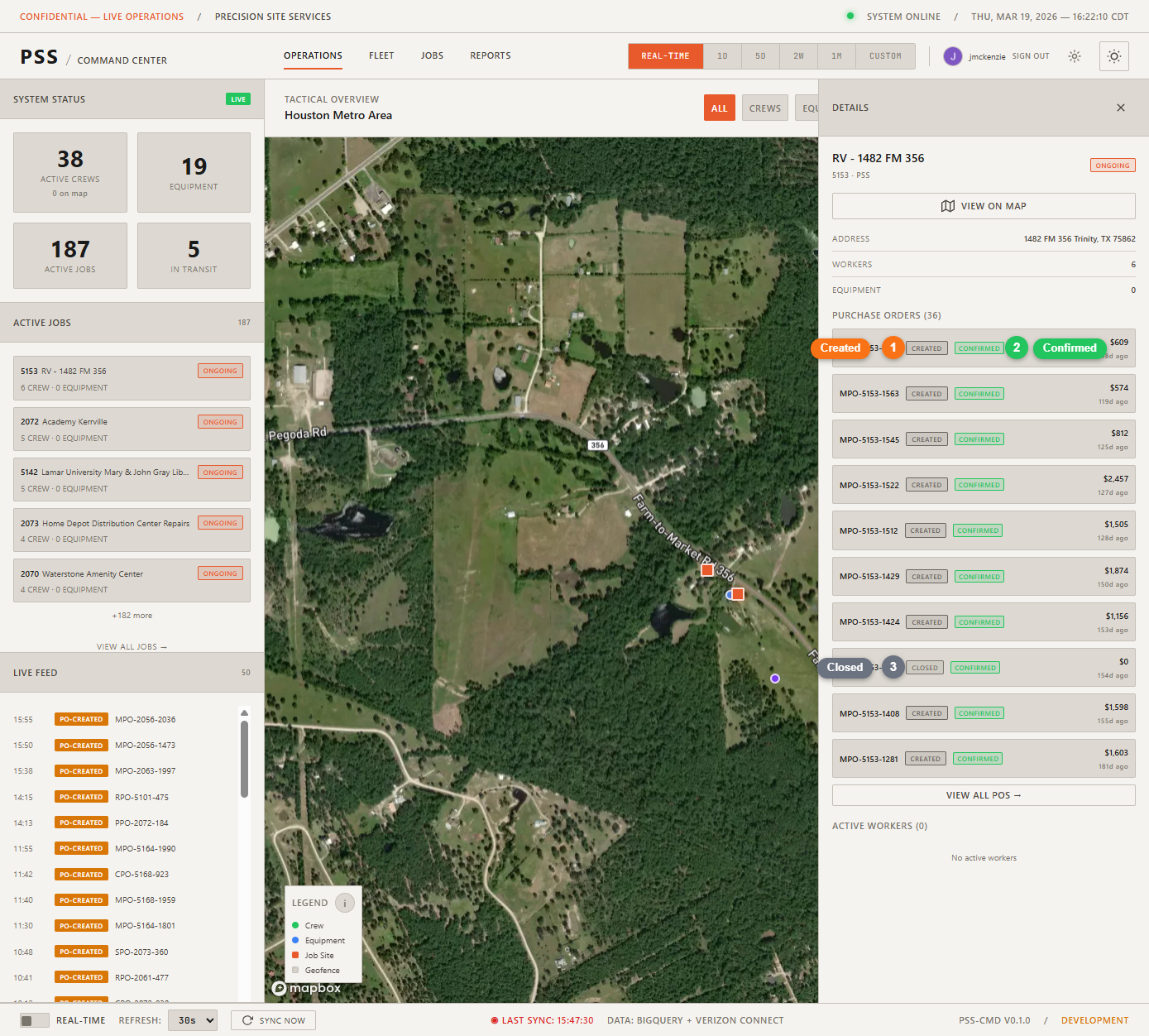Click the numbered badge 3 next to Closed
1149x1036 pixels.
[893, 667]
